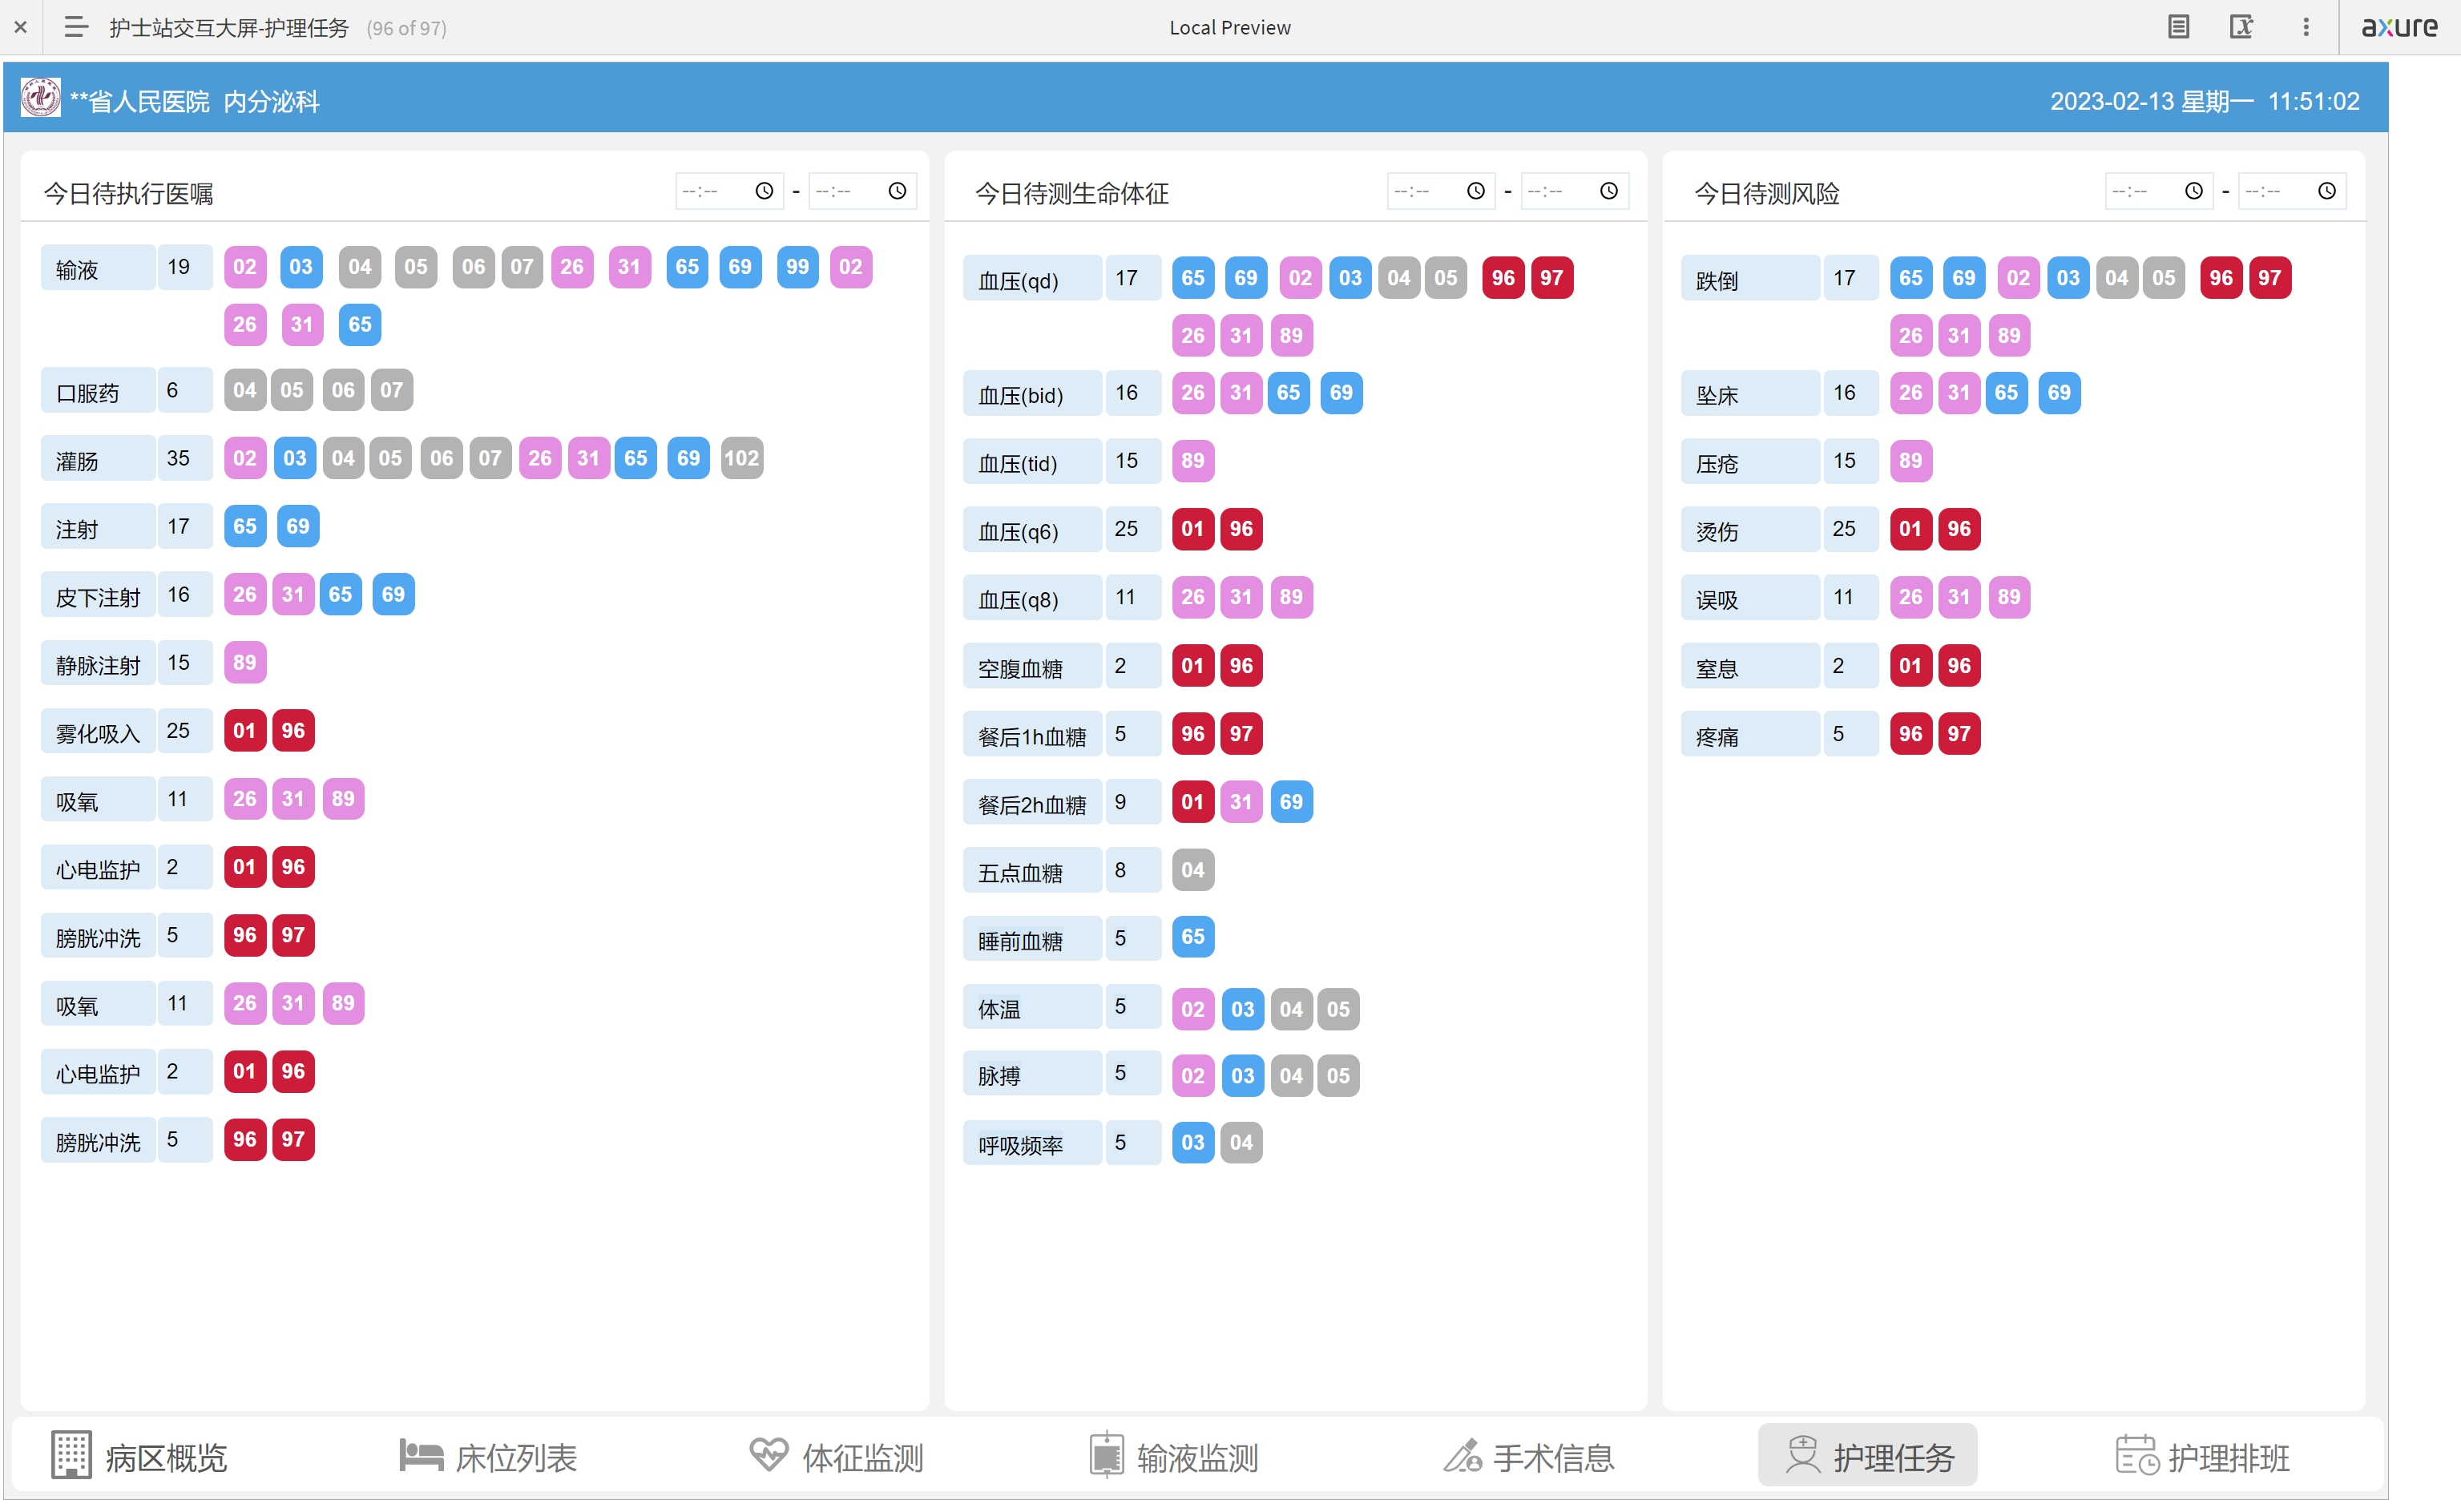Click bed 89 badge in 血压(tid) row
This screenshot has height=1512, width=2461.
[1192, 460]
